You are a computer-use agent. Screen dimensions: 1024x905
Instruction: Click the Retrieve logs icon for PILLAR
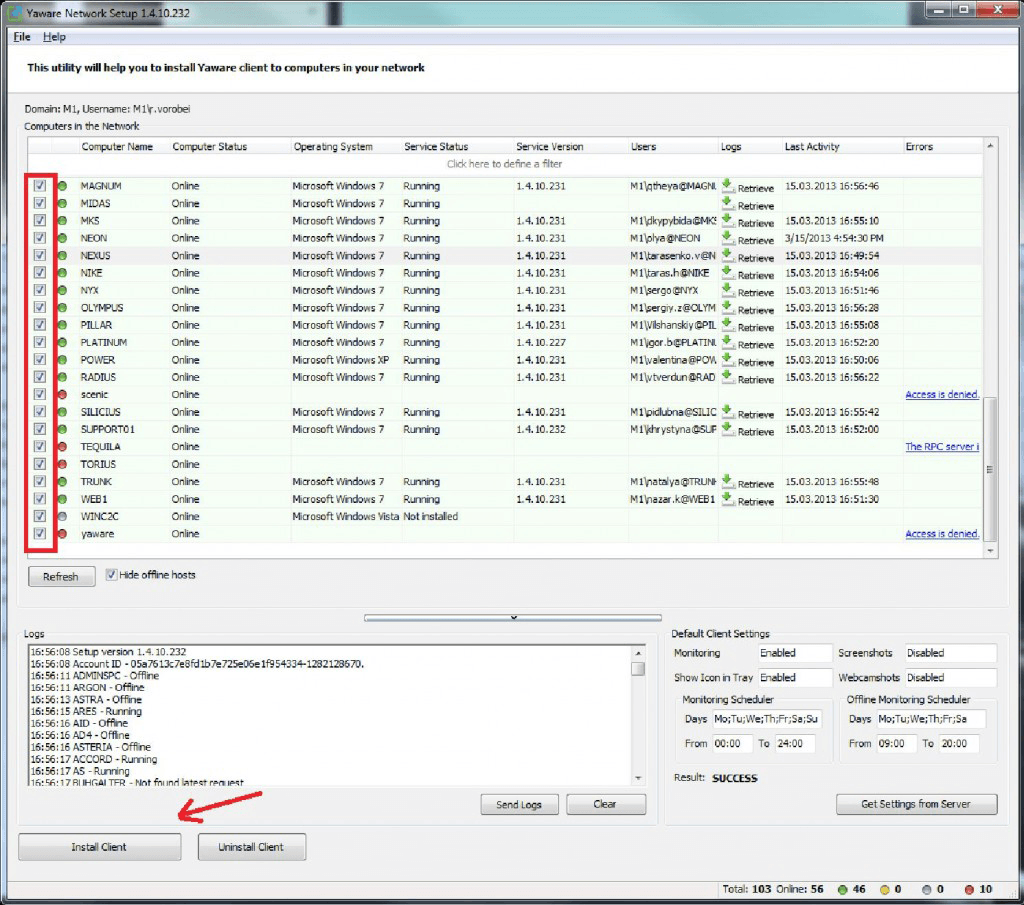727,325
